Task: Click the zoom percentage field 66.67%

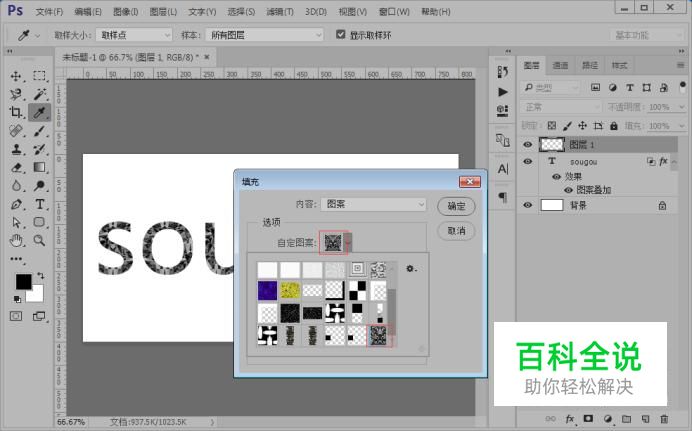Action: (x=71, y=422)
